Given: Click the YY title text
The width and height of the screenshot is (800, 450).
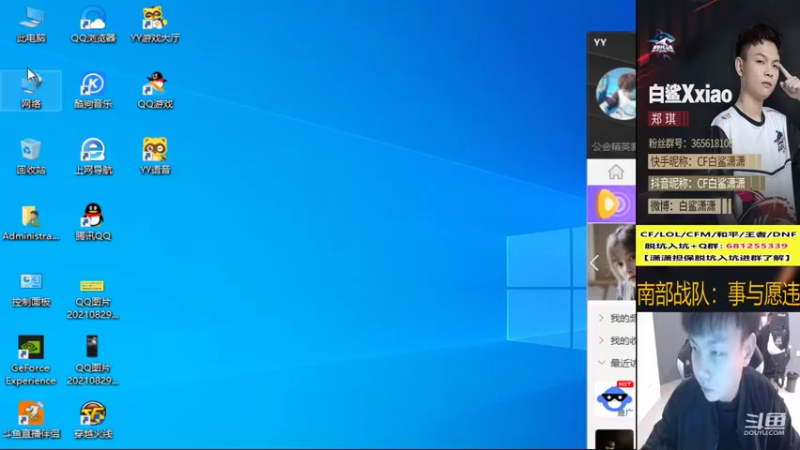Looking at the screenshot, I should coord(600,42).
